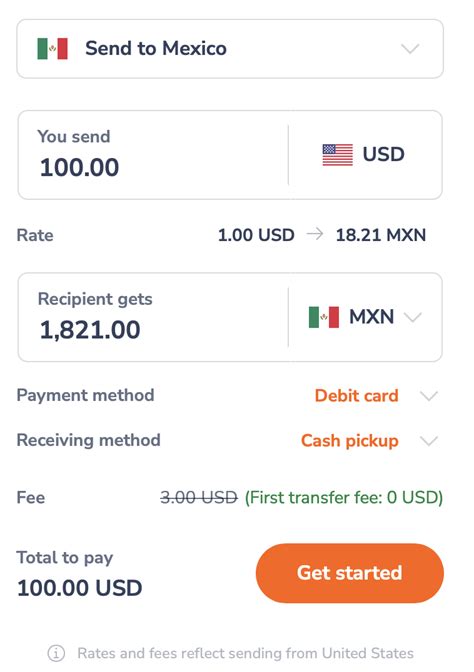Click the MXN currency label
This screenshot has width=474, height=672.
(x=372, y=317)
